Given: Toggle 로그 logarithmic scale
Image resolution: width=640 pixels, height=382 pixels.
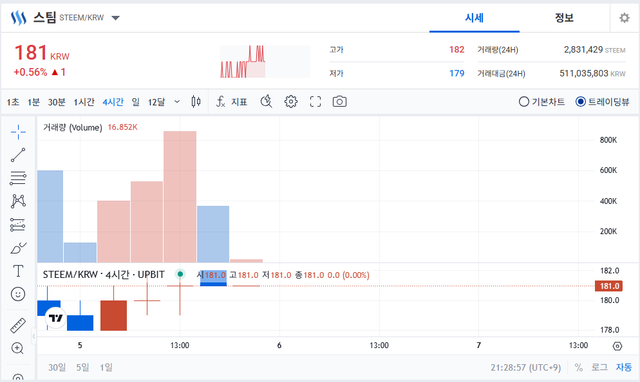Looking at the screenshot, I should (600, 367).
